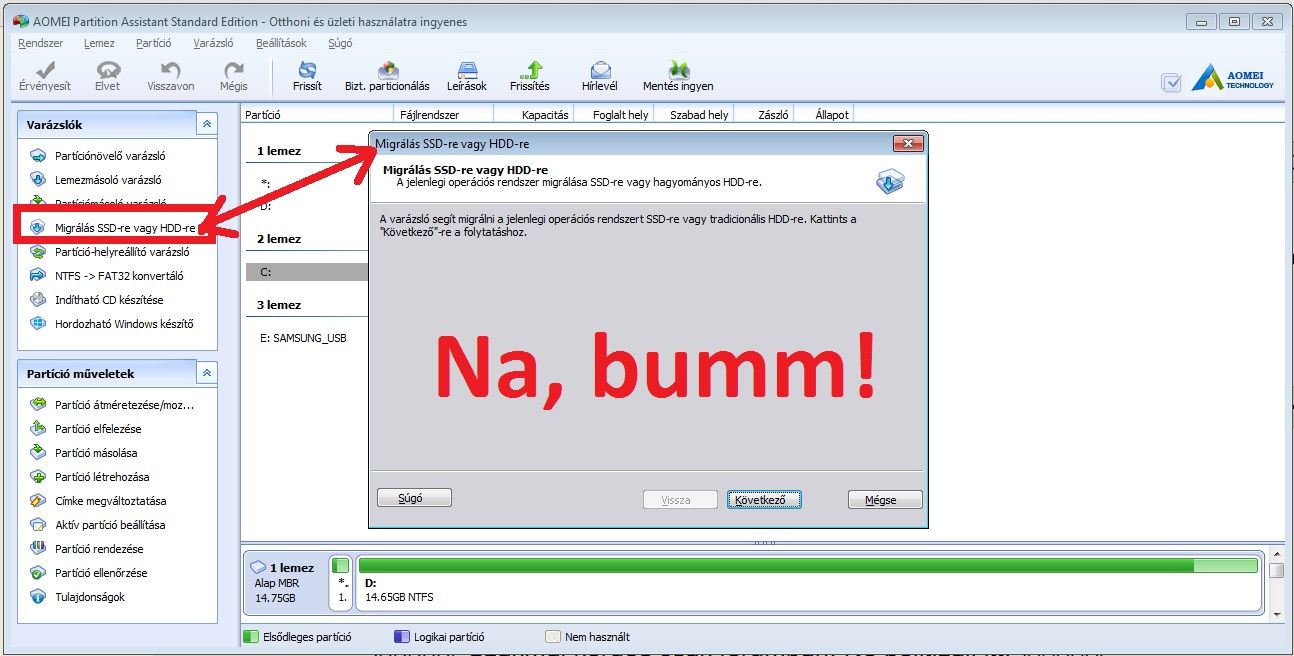Screen dimensions: 1294x656
Task: Click the Súgó button in dialog
Action: 414,497
